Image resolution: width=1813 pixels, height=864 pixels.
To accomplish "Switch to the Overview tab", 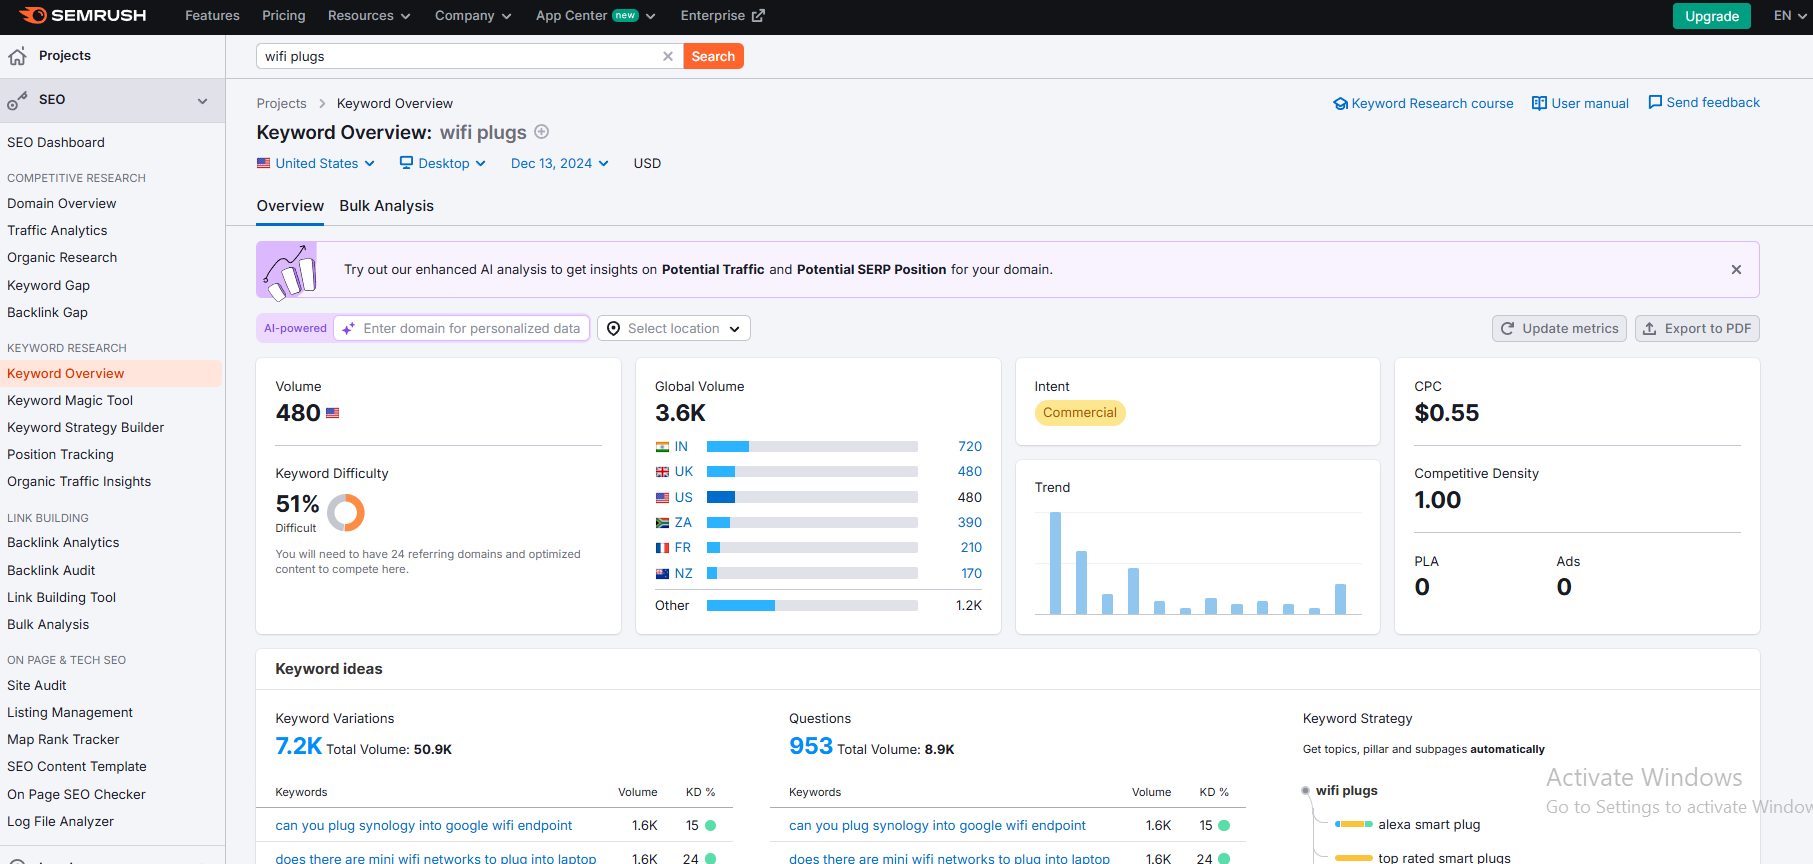I will tap(290, 206).
